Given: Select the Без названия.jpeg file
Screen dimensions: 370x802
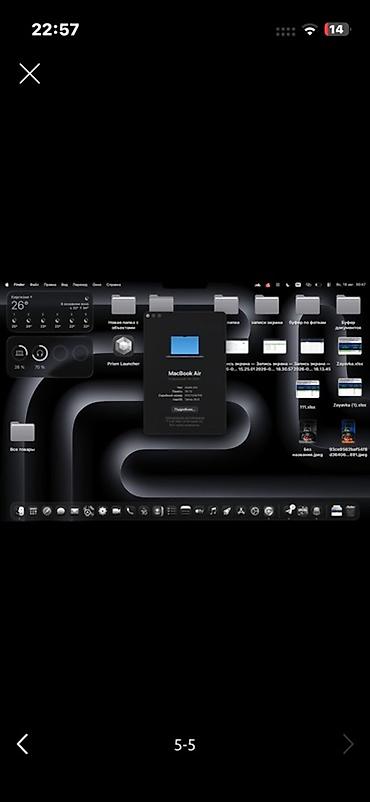Looking at the screenshot, I should [308, 438].
